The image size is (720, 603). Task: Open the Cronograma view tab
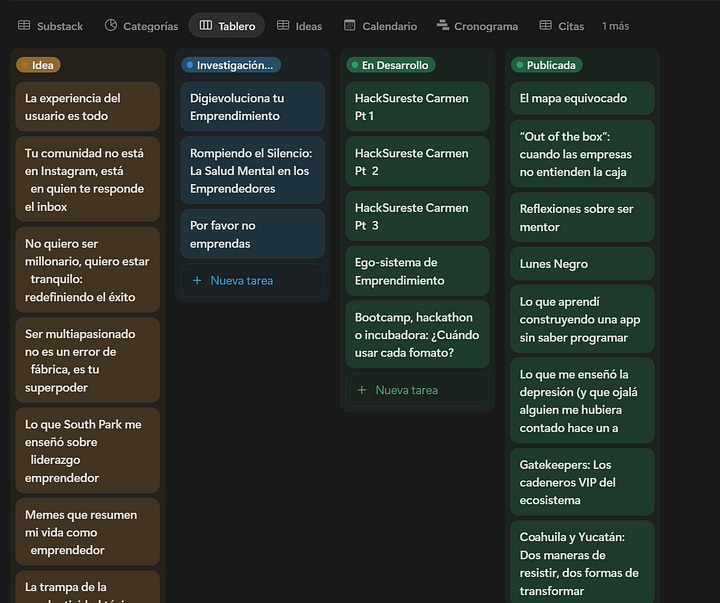pyautogui.click(x=478, y=26)
